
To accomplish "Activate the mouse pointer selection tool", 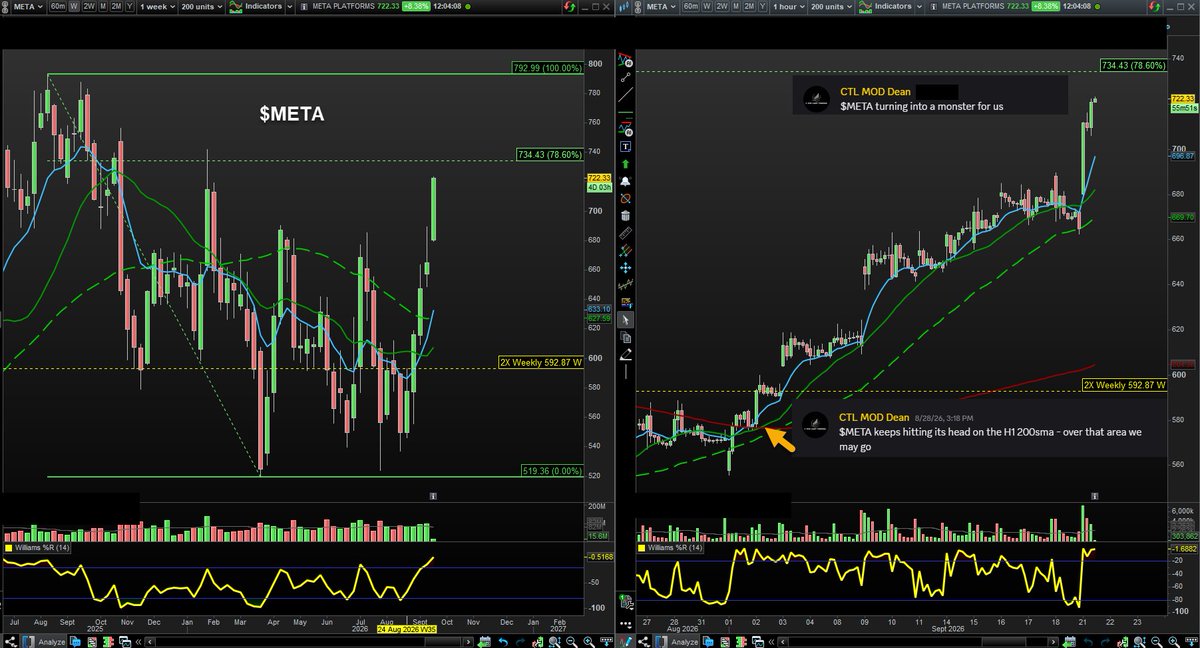I will coord(625,320).
